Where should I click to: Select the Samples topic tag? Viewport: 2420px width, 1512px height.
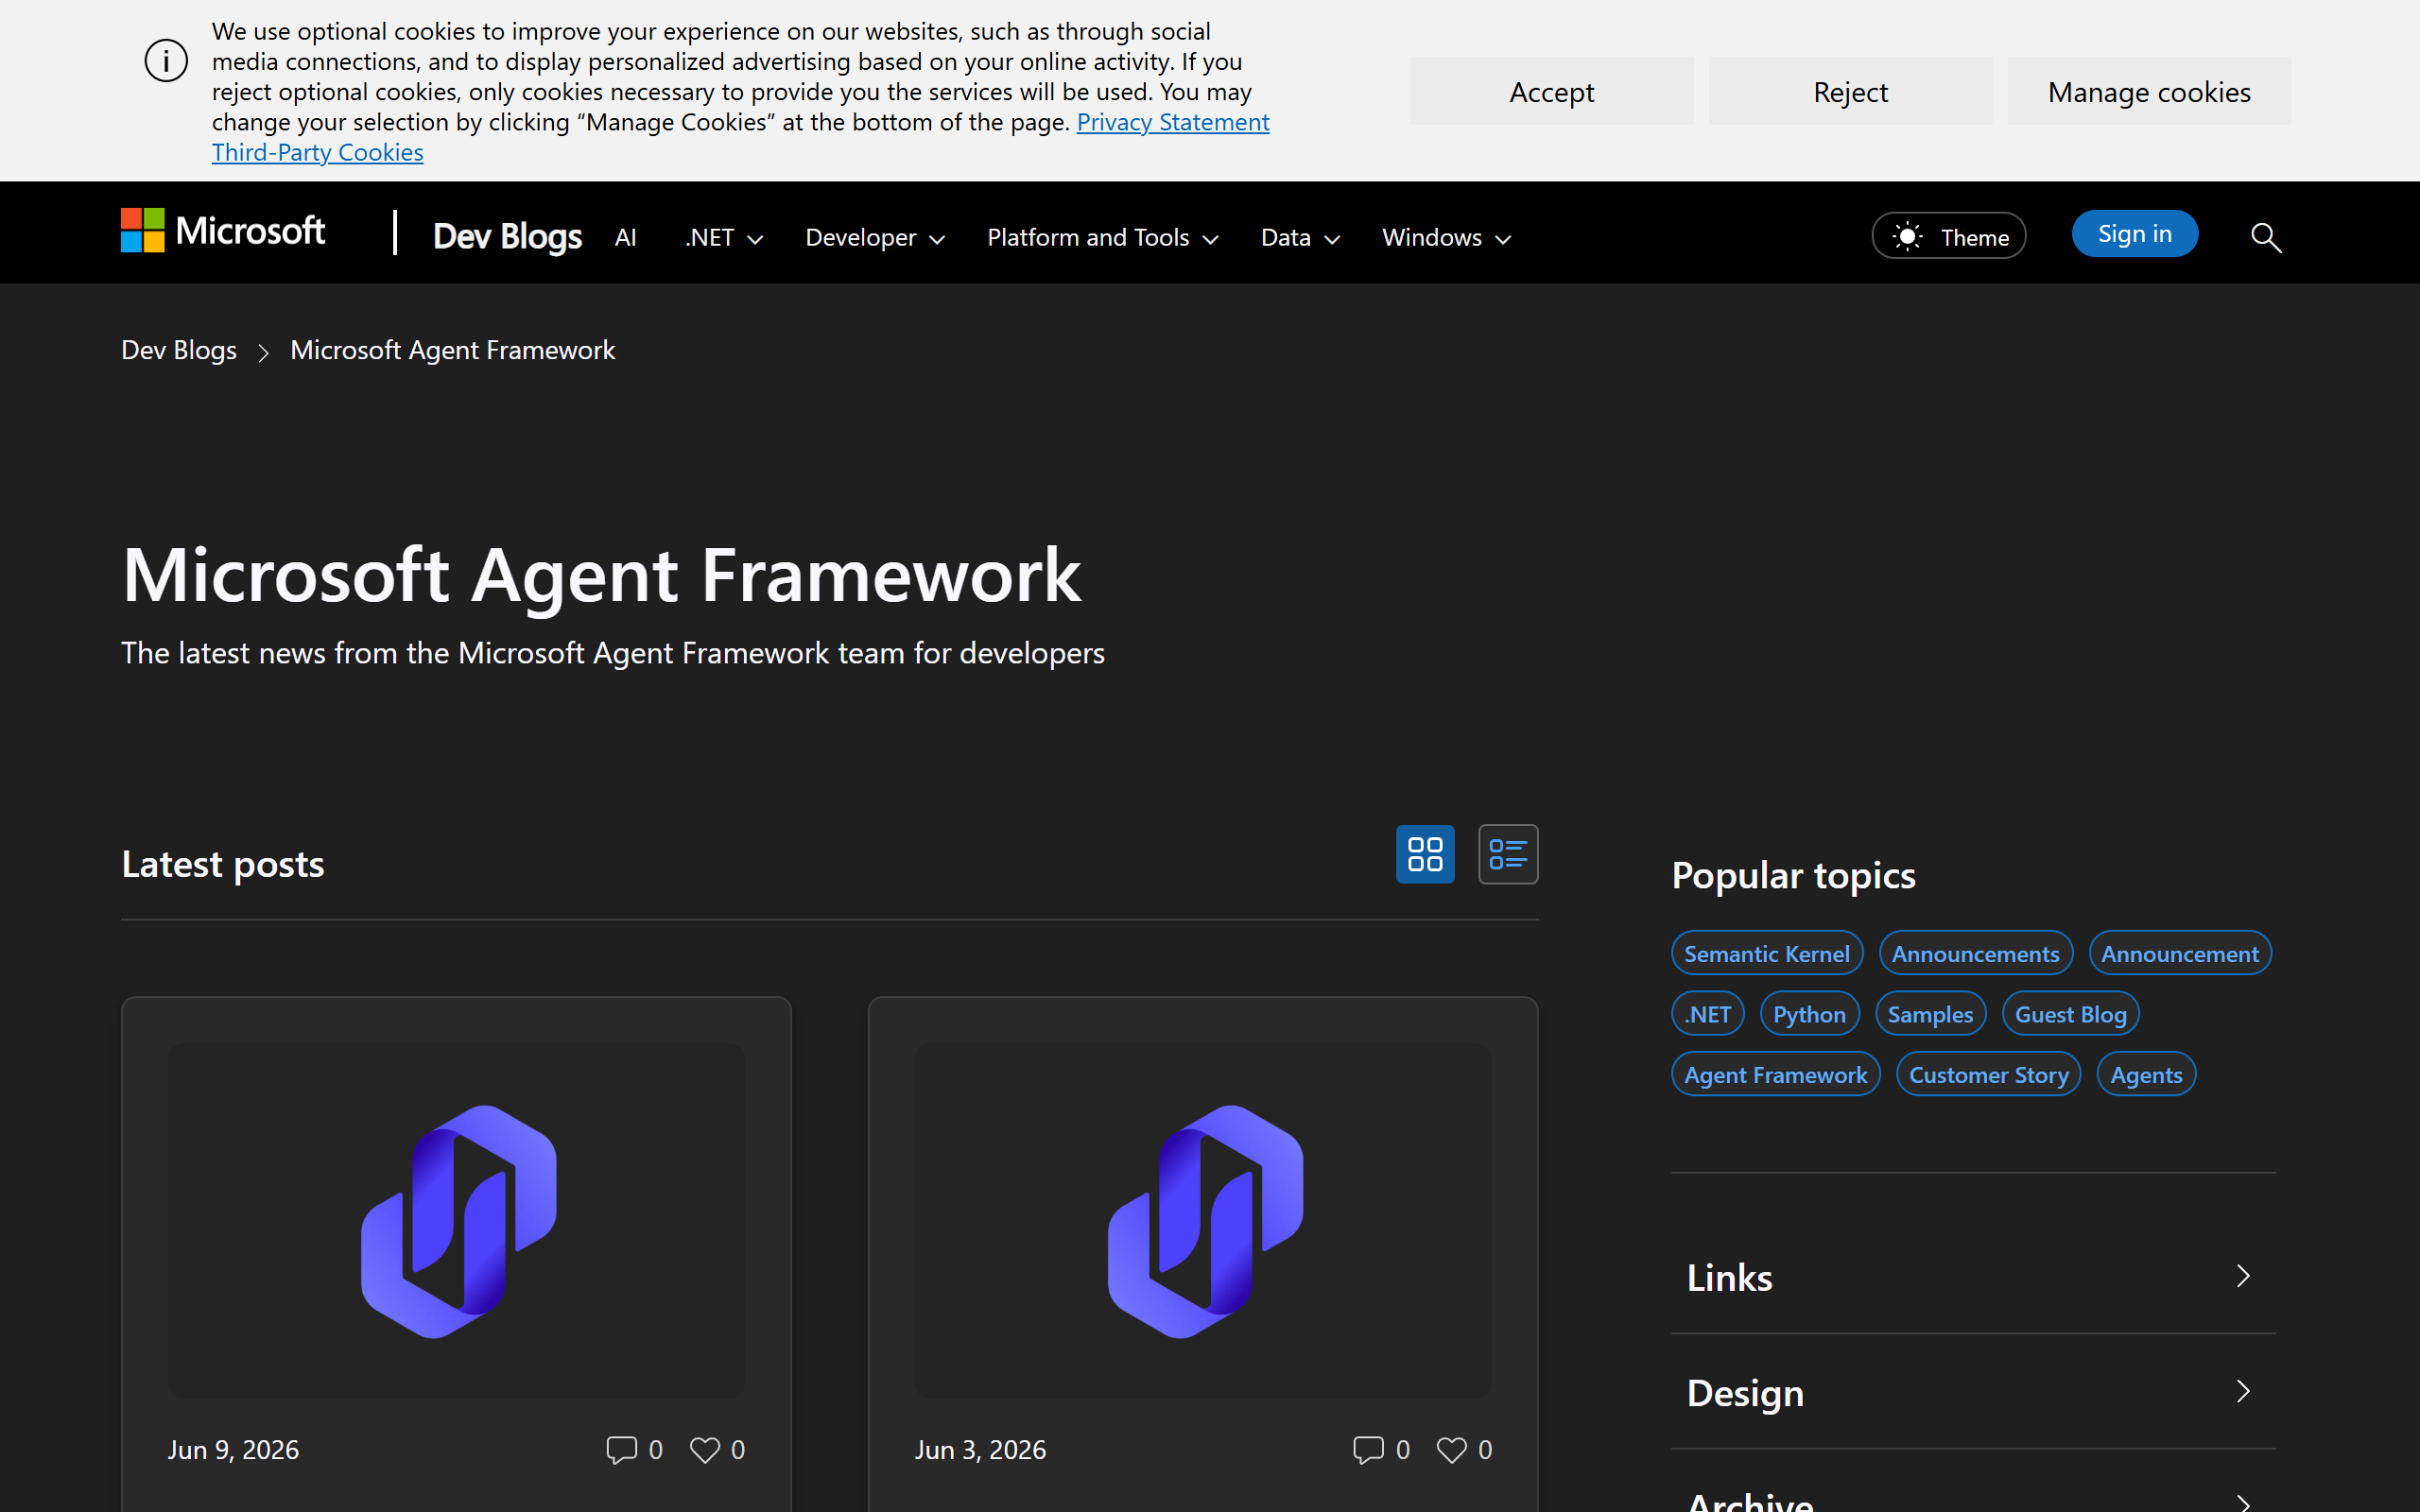pos(1930,1014)
